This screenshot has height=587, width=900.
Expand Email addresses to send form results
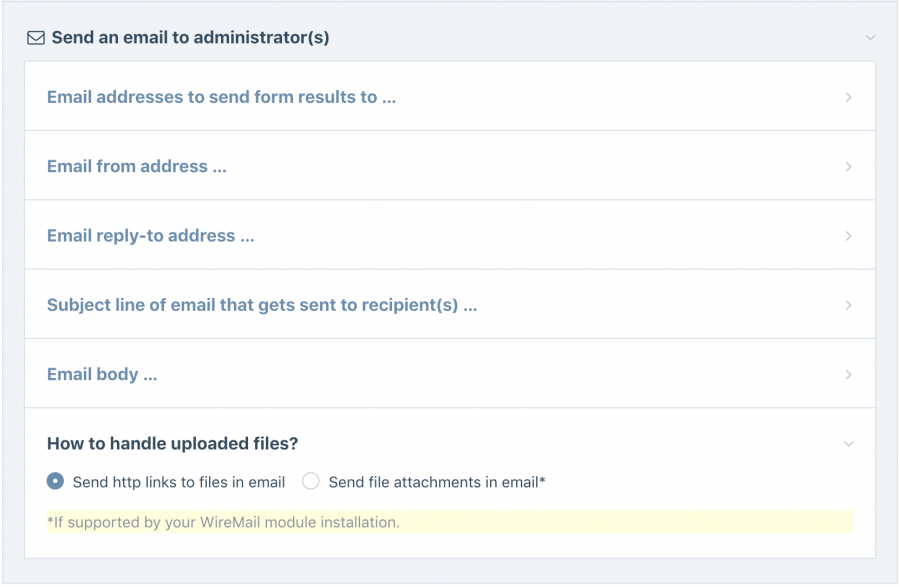(x=450, y=96)
